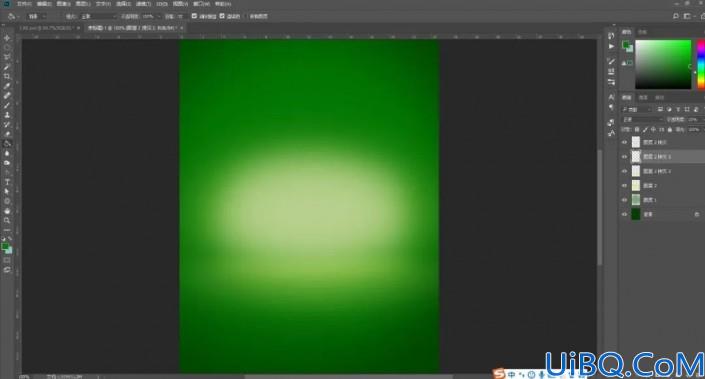This screenshot has width=705, height=379.
Task: Toggle the first checkbox in options bar
Action: [194, 16]
